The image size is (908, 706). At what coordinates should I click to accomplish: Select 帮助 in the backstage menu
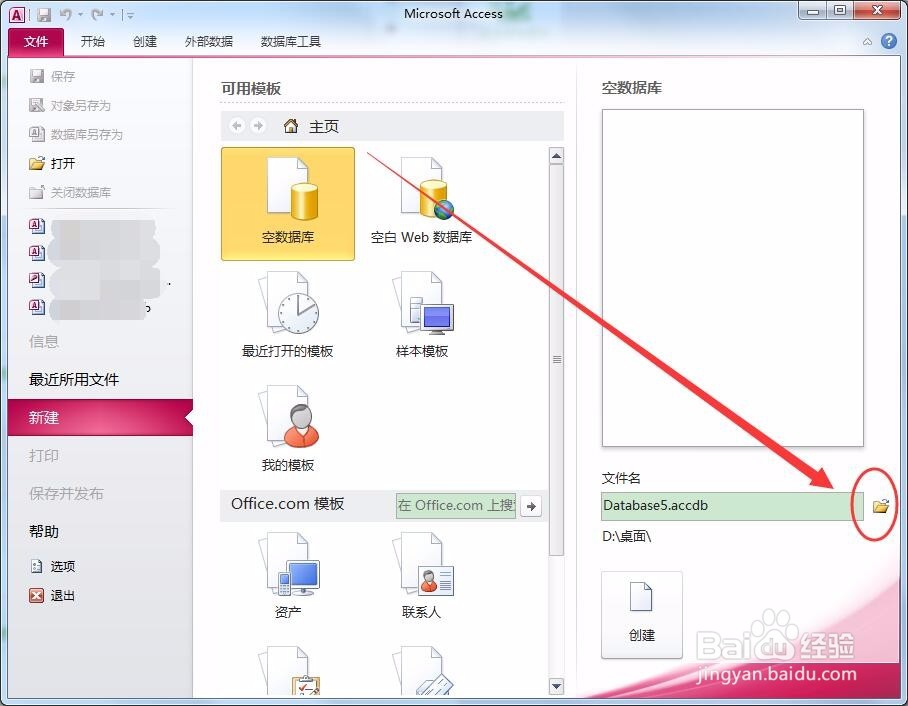[x=44, y=532]
